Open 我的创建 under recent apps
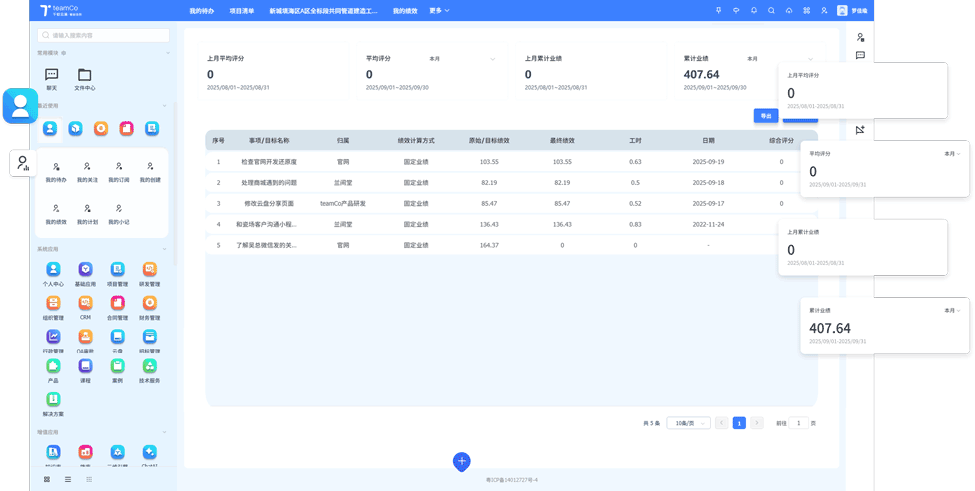 tap(150, 168)
